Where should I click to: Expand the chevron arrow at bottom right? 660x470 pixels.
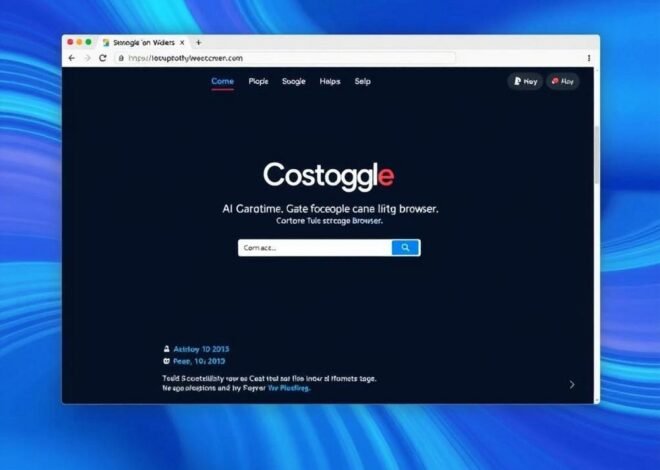(572, 384)
